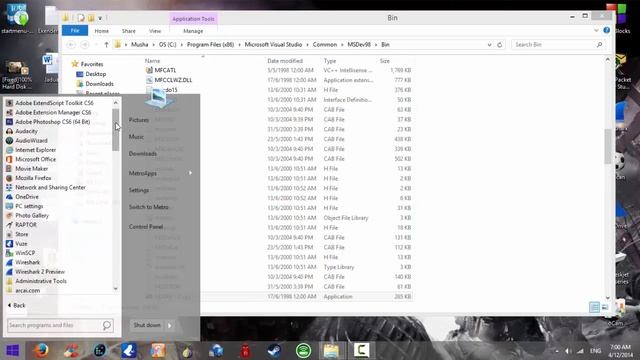This screenshot has width=640, height=360.
Task: Sort files by Size column
Action: coord(384,61)
